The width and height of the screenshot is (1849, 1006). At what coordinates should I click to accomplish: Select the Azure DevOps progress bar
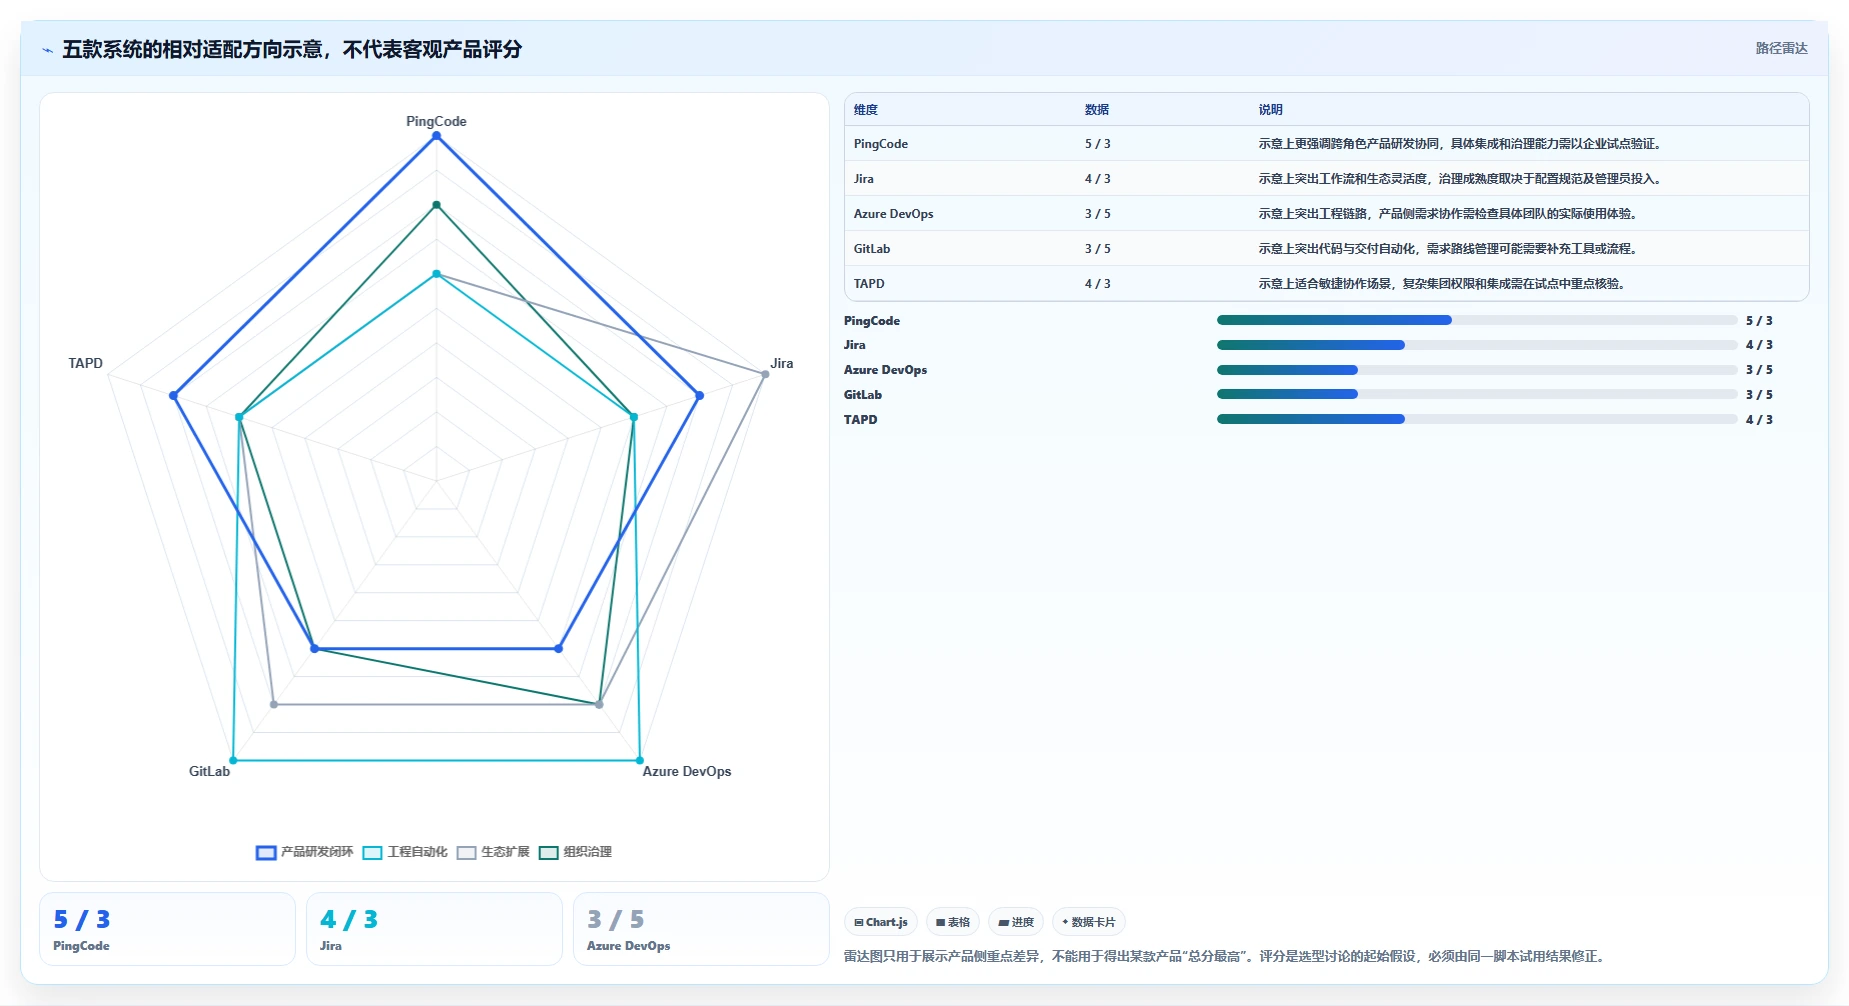click(x=1477, y=370)
